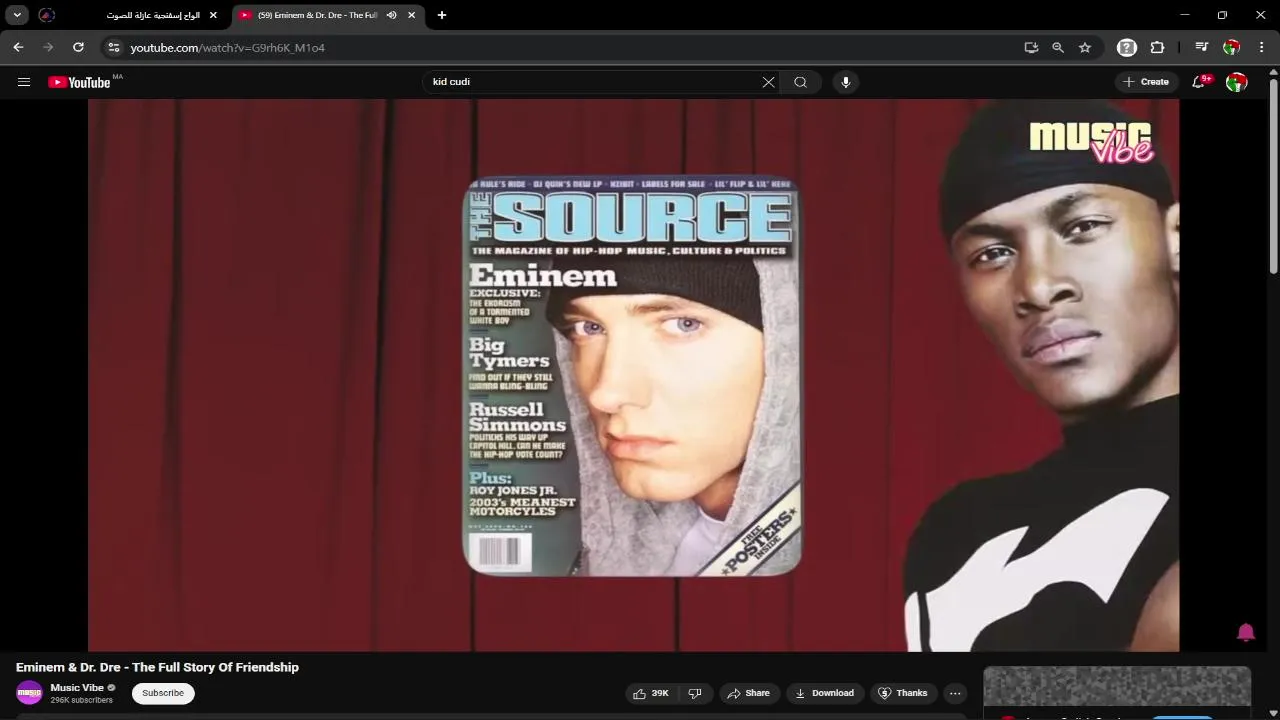1280x720 pixels.
Task: Go forward in browser history
Action: click(48, 47)
